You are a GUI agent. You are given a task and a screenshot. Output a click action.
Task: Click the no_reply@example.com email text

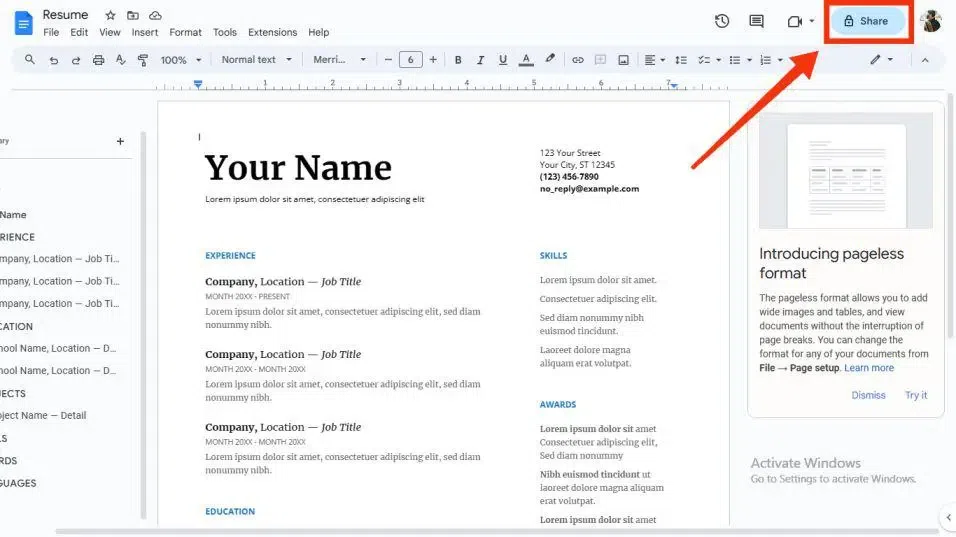[x=589, y=189]
